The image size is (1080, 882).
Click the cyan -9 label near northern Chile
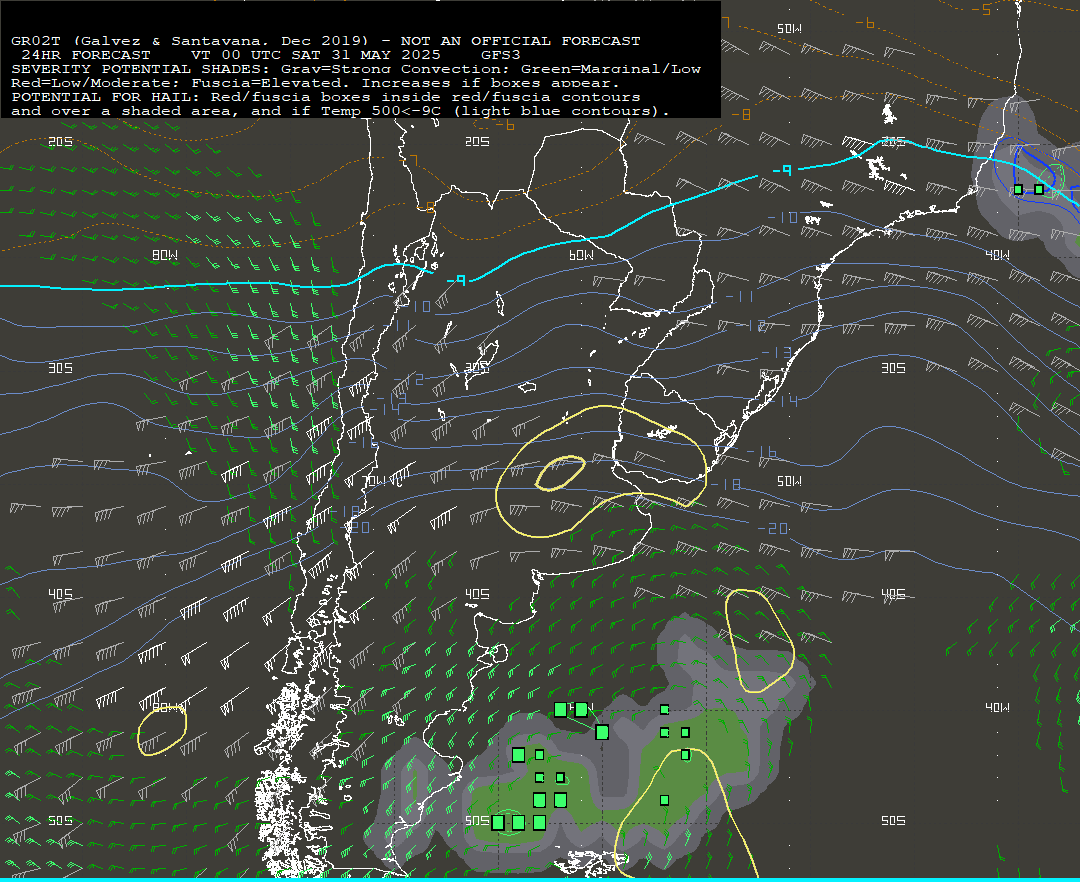[x=456, y=280]
